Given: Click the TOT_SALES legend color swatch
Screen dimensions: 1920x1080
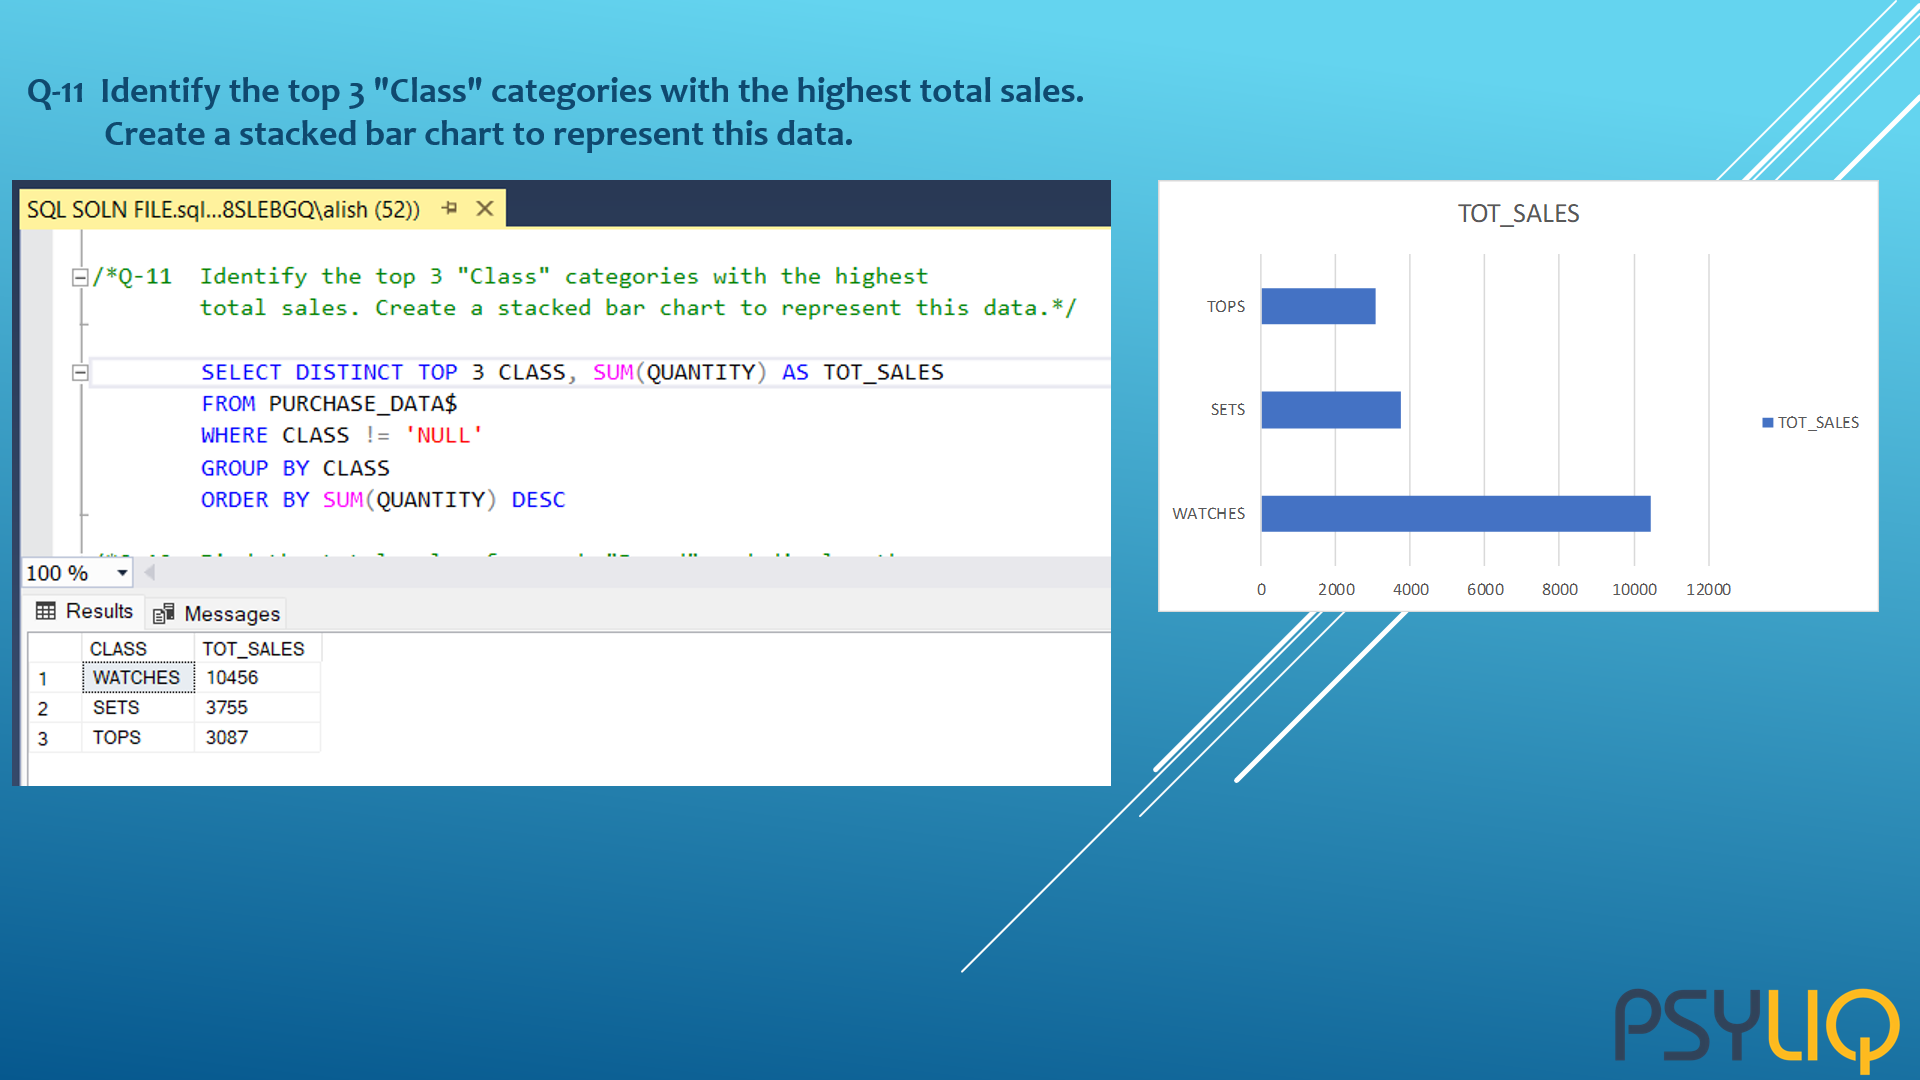Looking at the screenshot, I should [x=1767, y=423].
